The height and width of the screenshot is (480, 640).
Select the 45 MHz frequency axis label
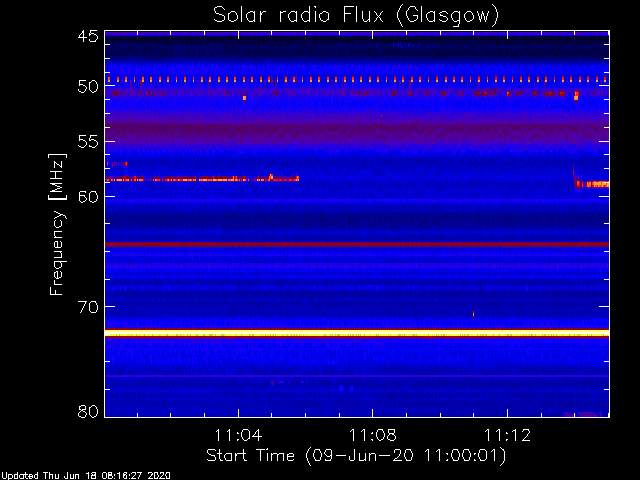[x=88, y=36]
